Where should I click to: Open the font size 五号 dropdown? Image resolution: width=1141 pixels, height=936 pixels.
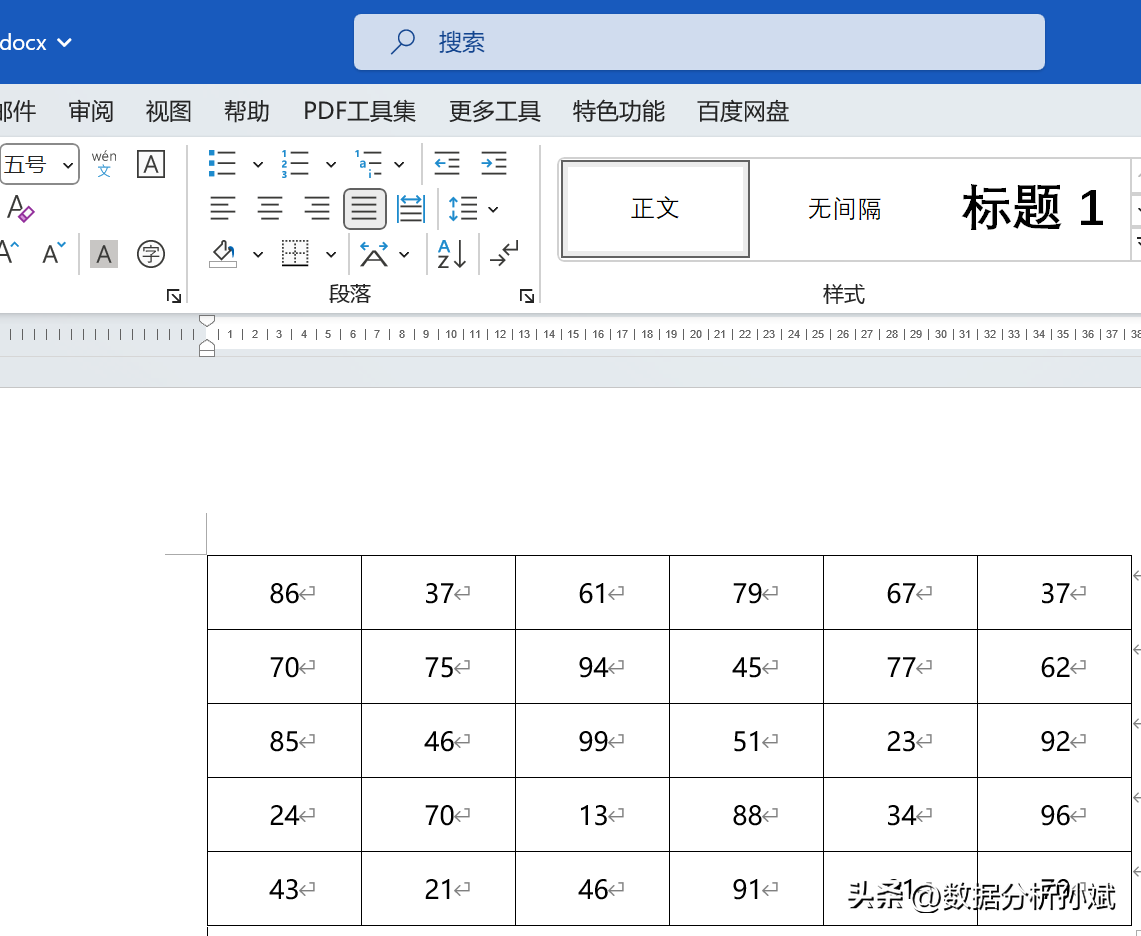[68, 166]
